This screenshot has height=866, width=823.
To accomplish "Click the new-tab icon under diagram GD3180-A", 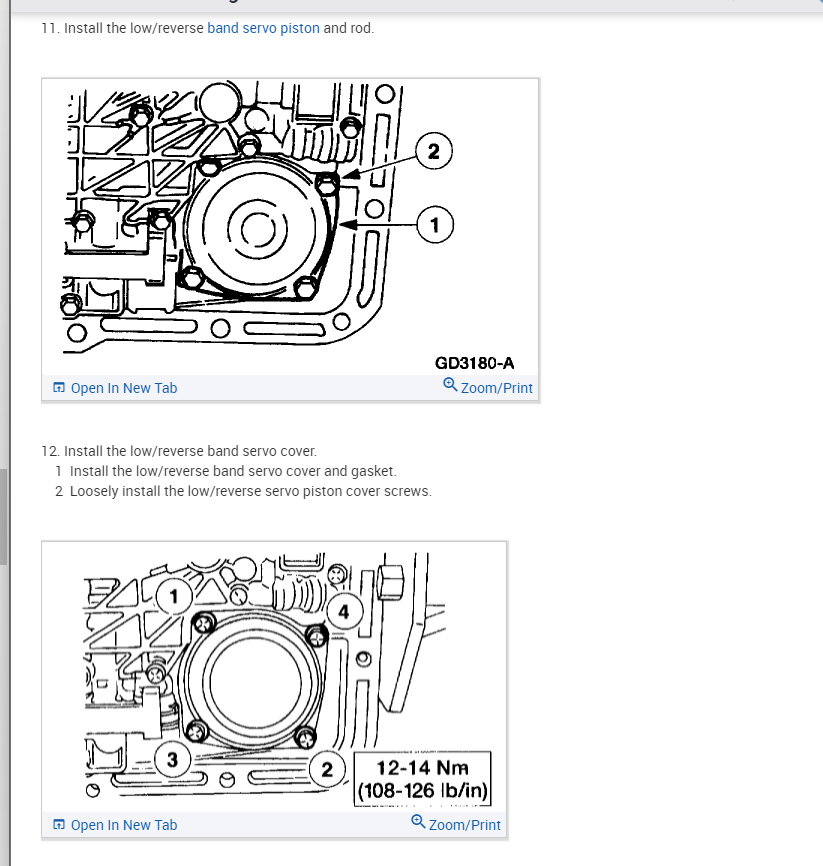I will (59, 388).
